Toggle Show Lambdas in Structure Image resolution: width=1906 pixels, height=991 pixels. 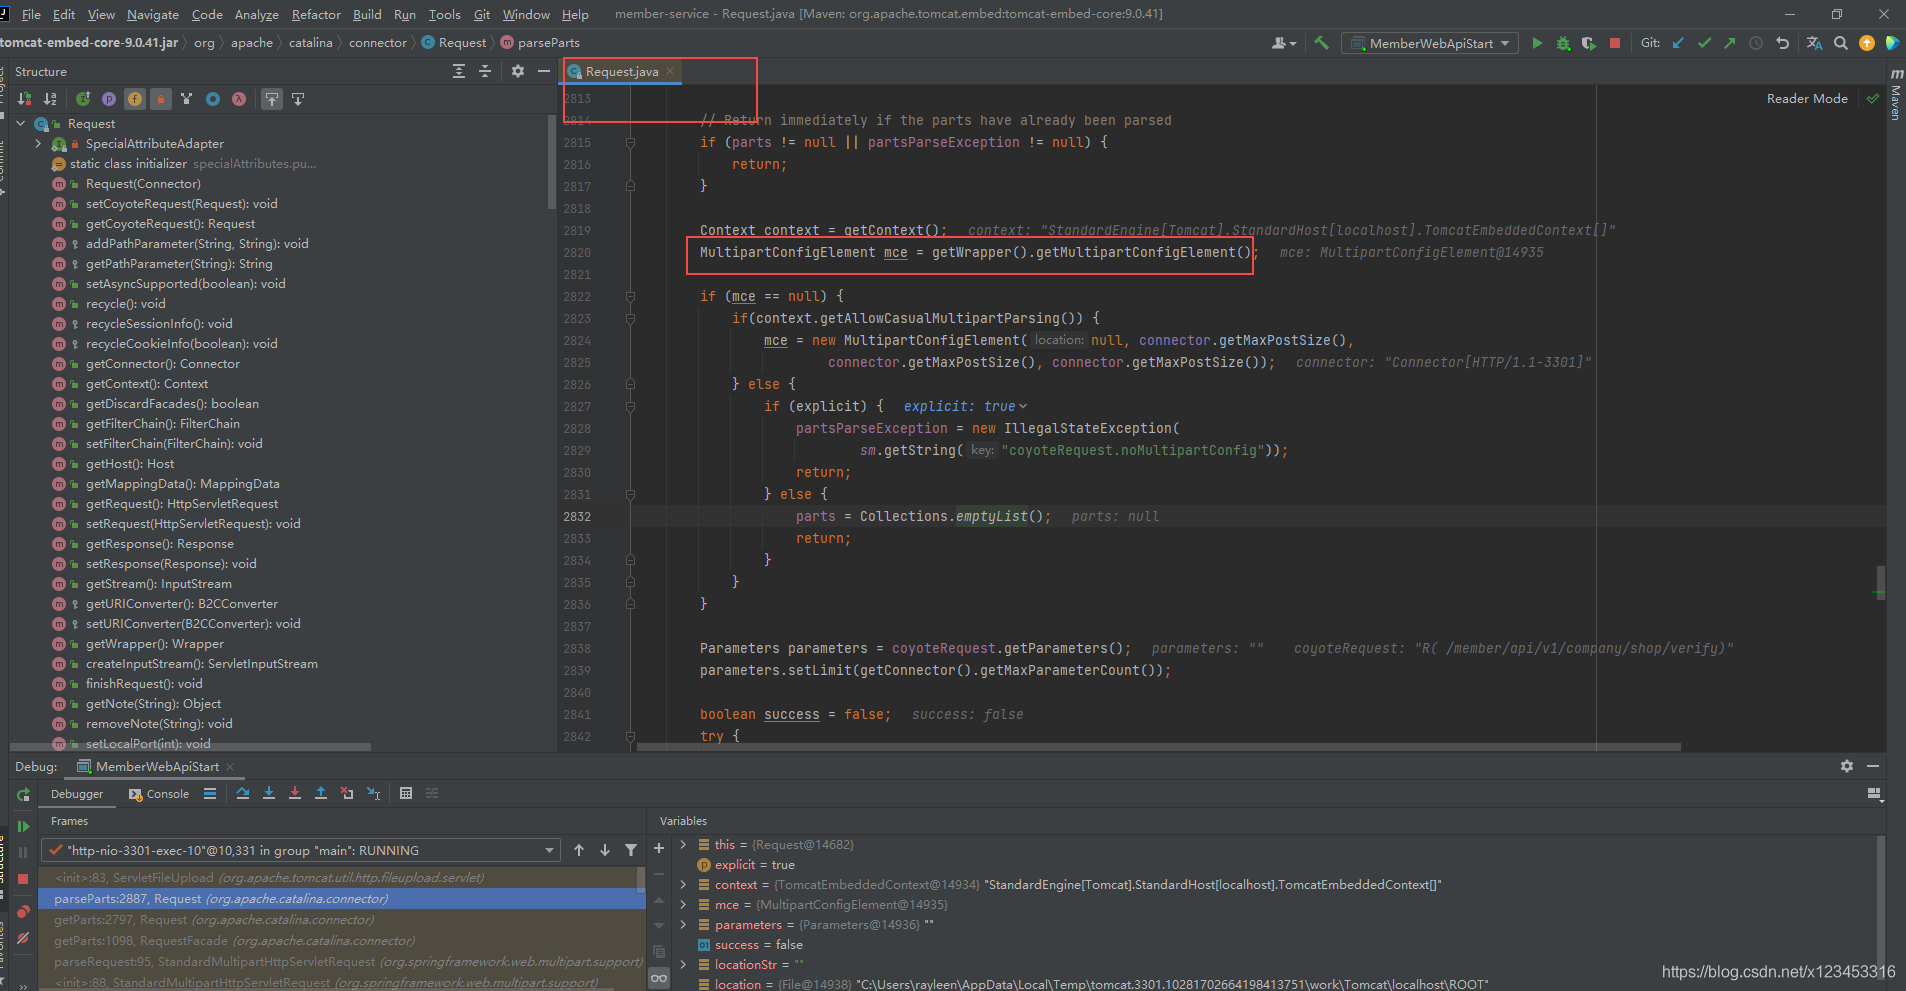coord(239,99)
